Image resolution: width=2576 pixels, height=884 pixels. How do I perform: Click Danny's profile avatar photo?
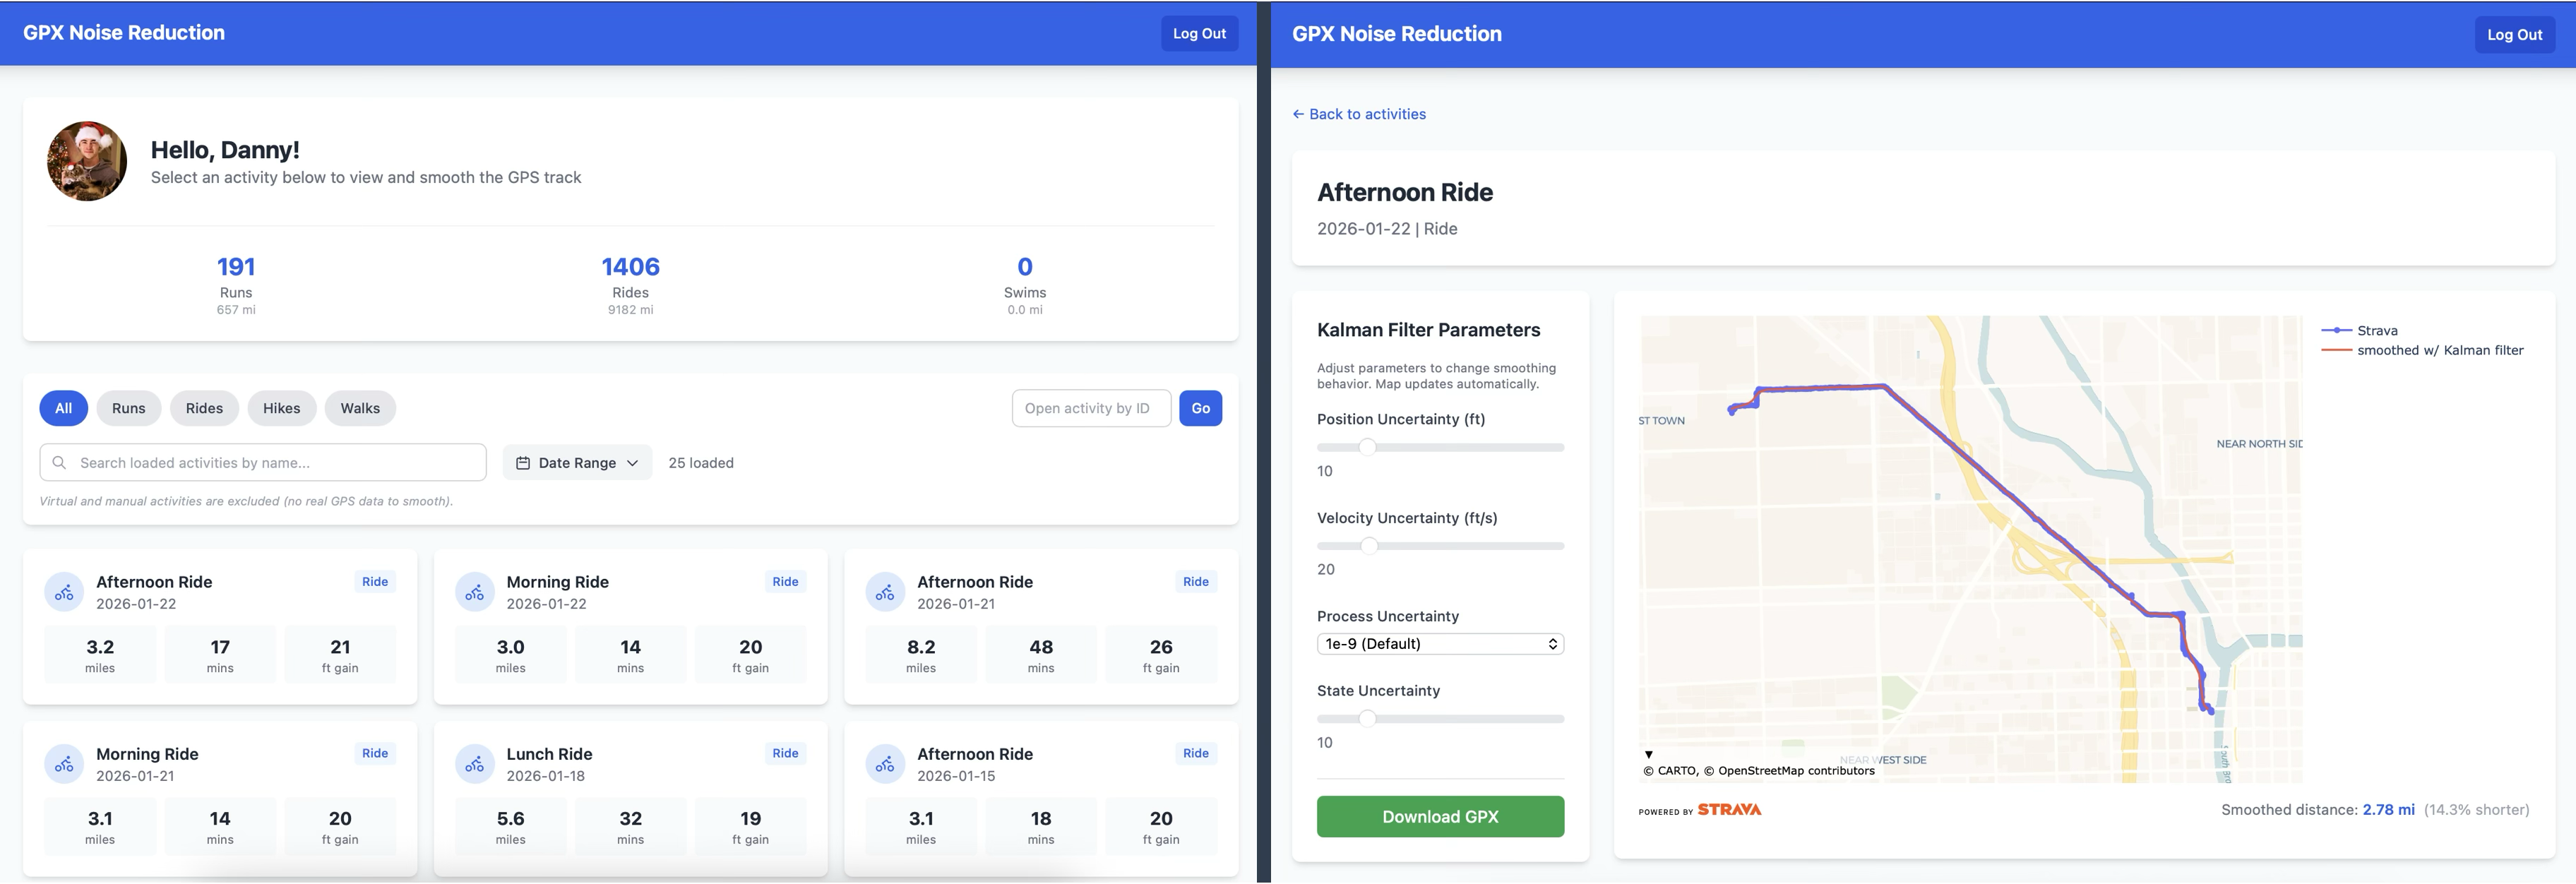pyautogui.click(x=87, y=161)
